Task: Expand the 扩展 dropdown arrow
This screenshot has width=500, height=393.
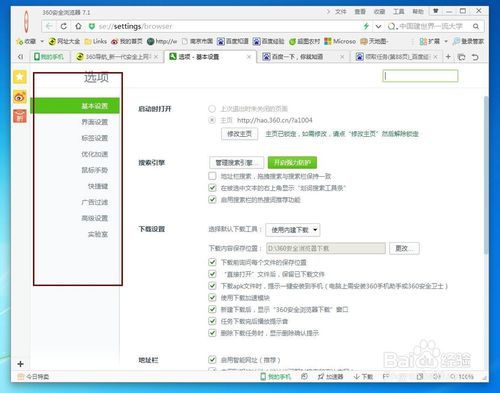Action: (x=446, y=41)
